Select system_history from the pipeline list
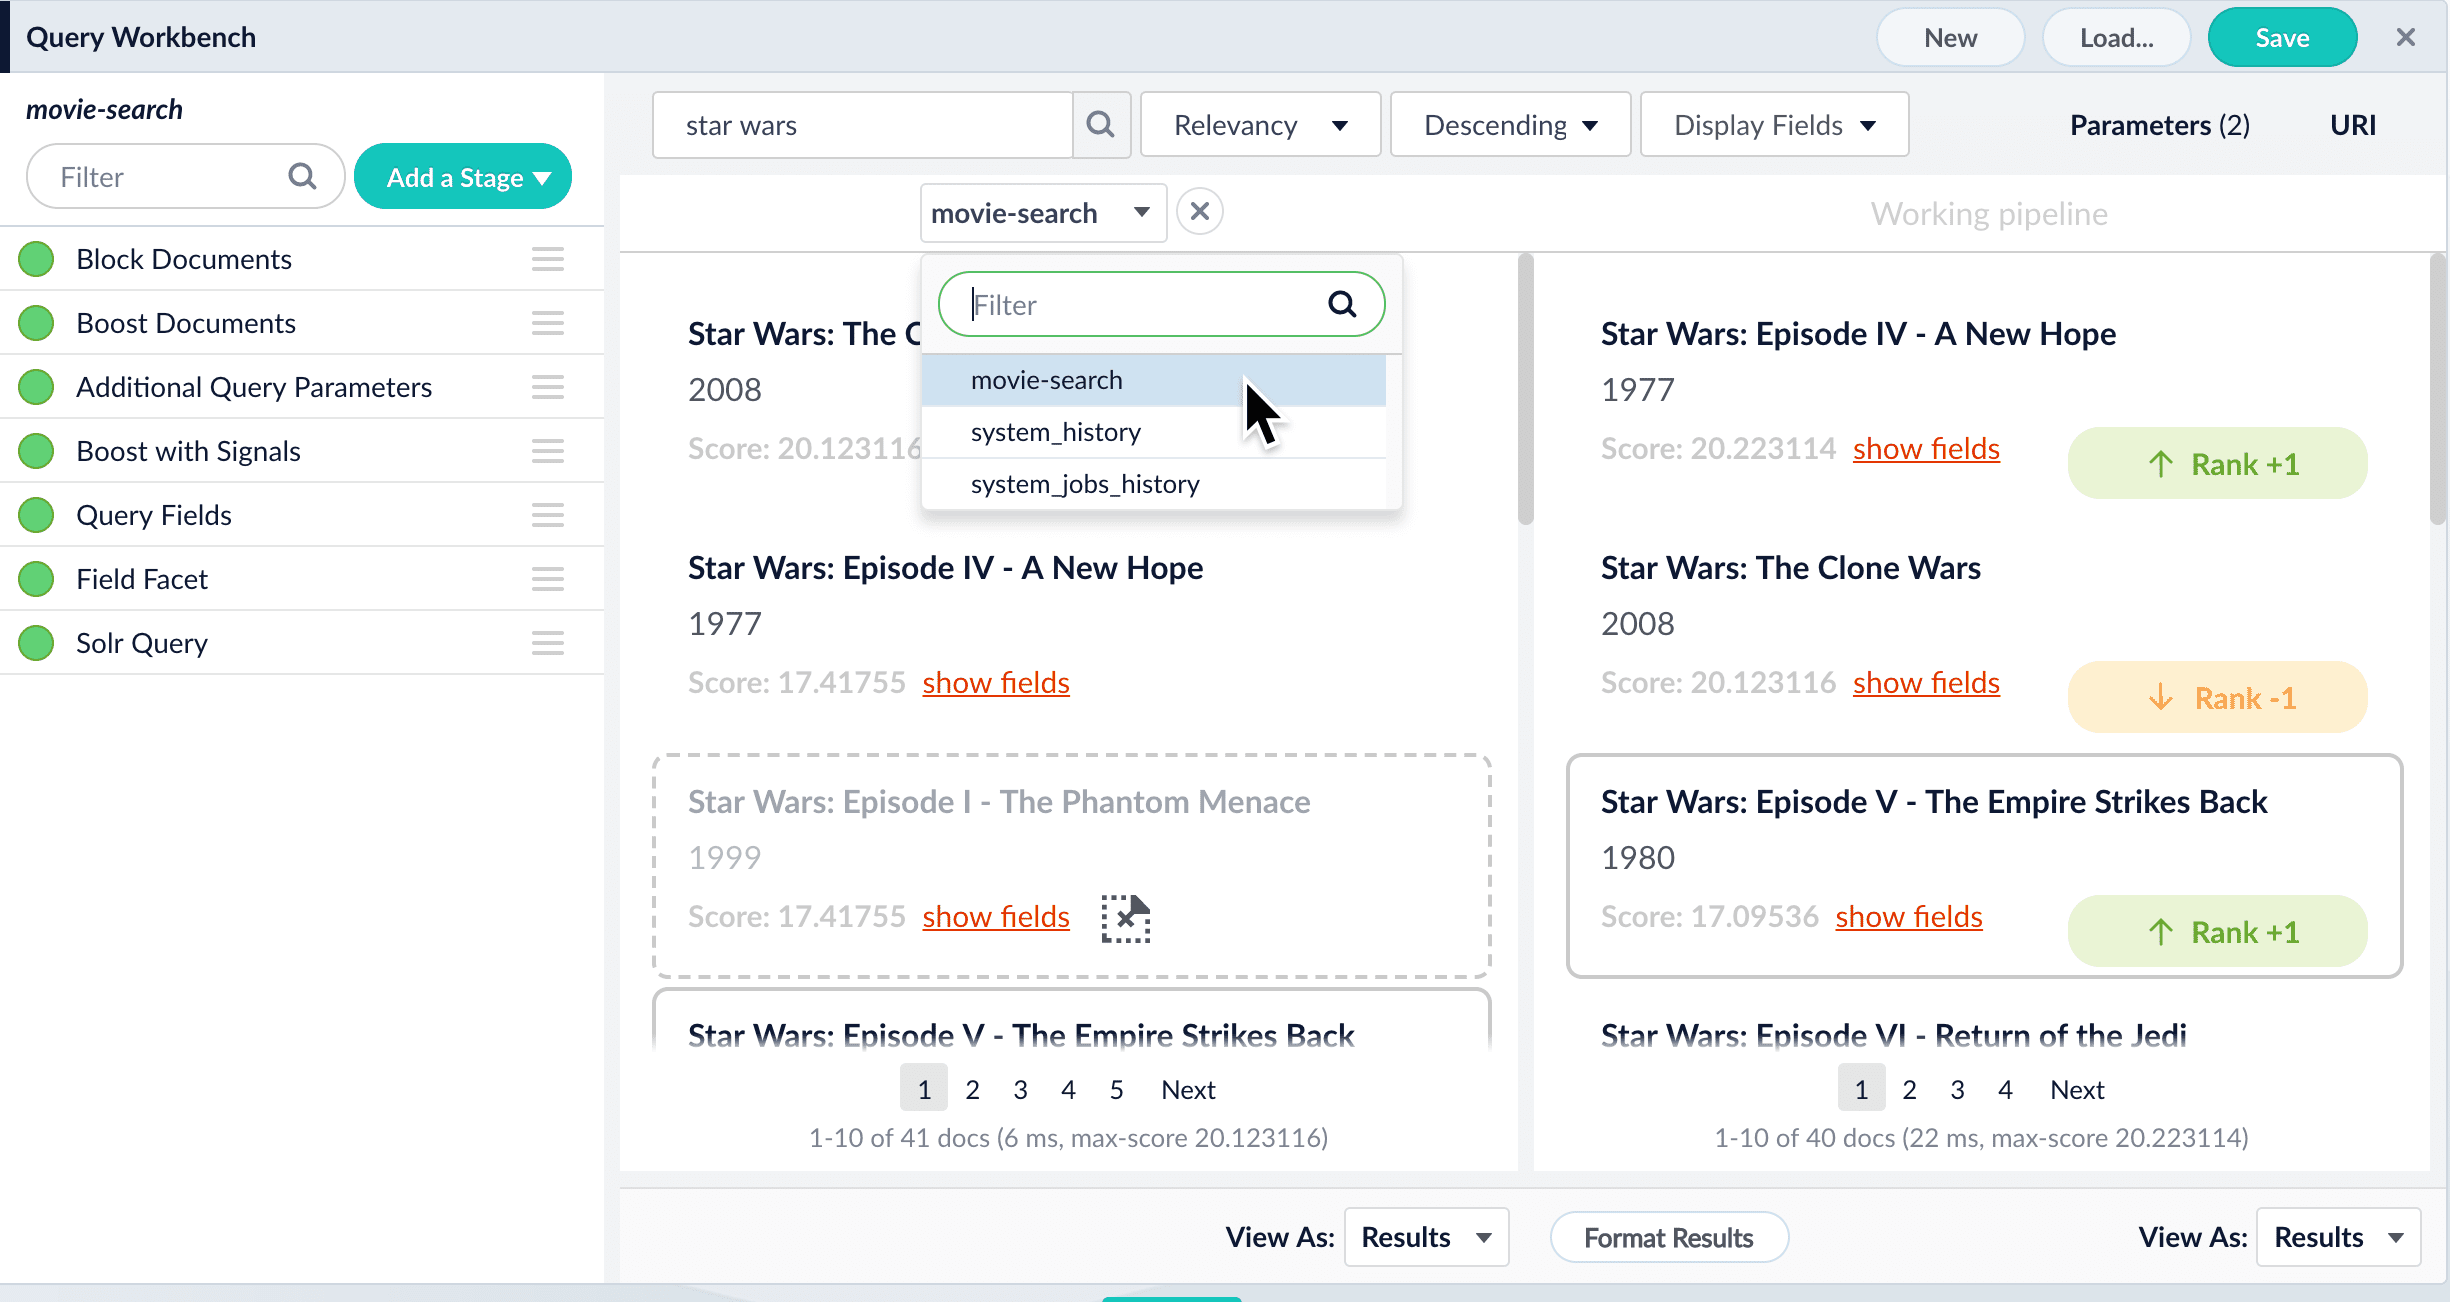2450x1302 pixels. click(x=1055, y=432)
